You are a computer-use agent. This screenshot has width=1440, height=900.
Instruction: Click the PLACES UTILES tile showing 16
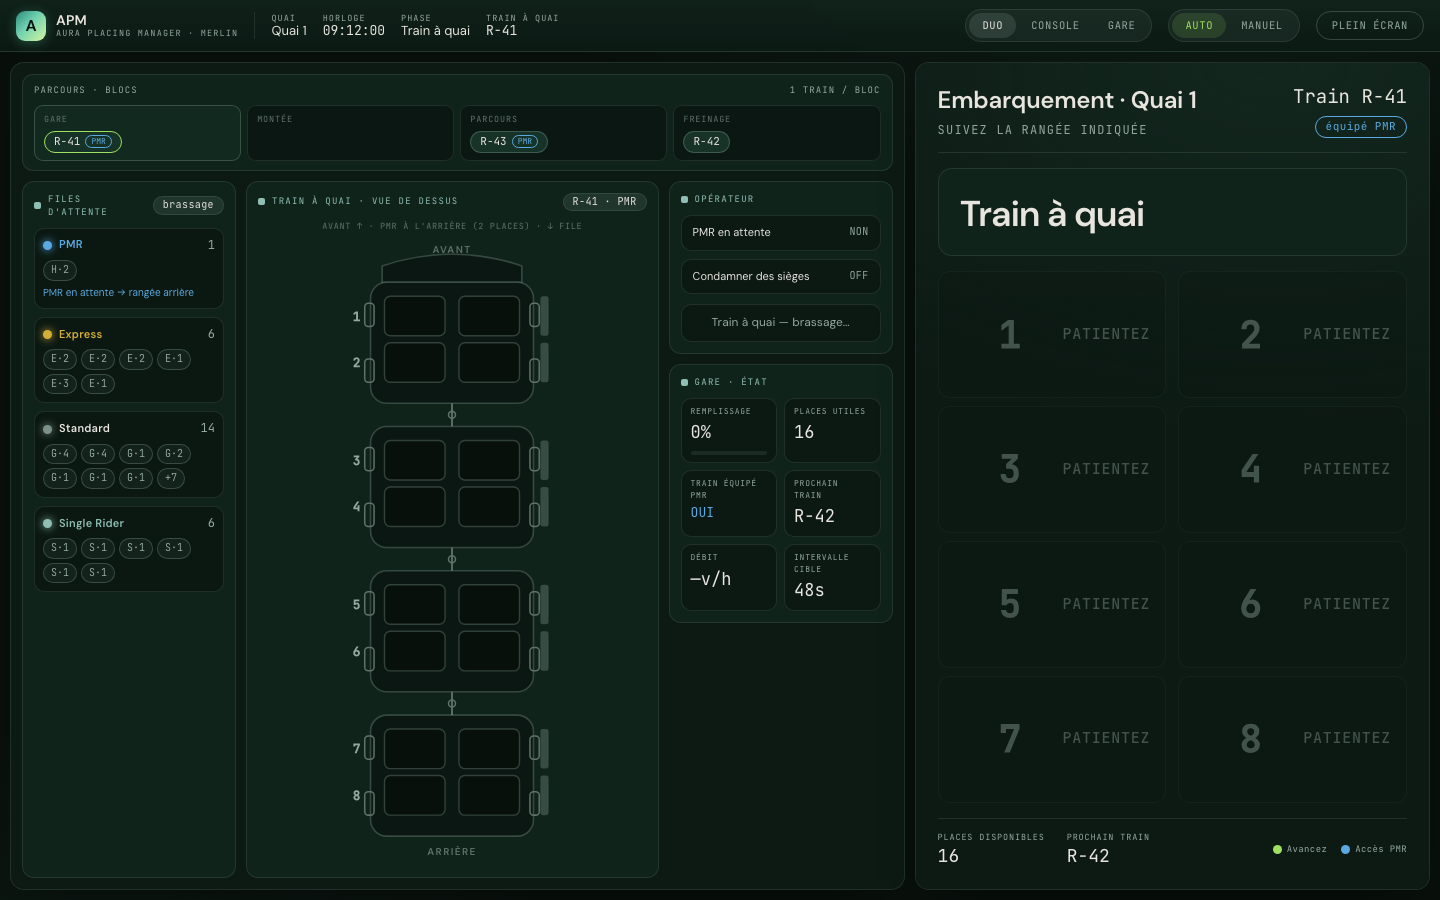(x=832, y=431)
